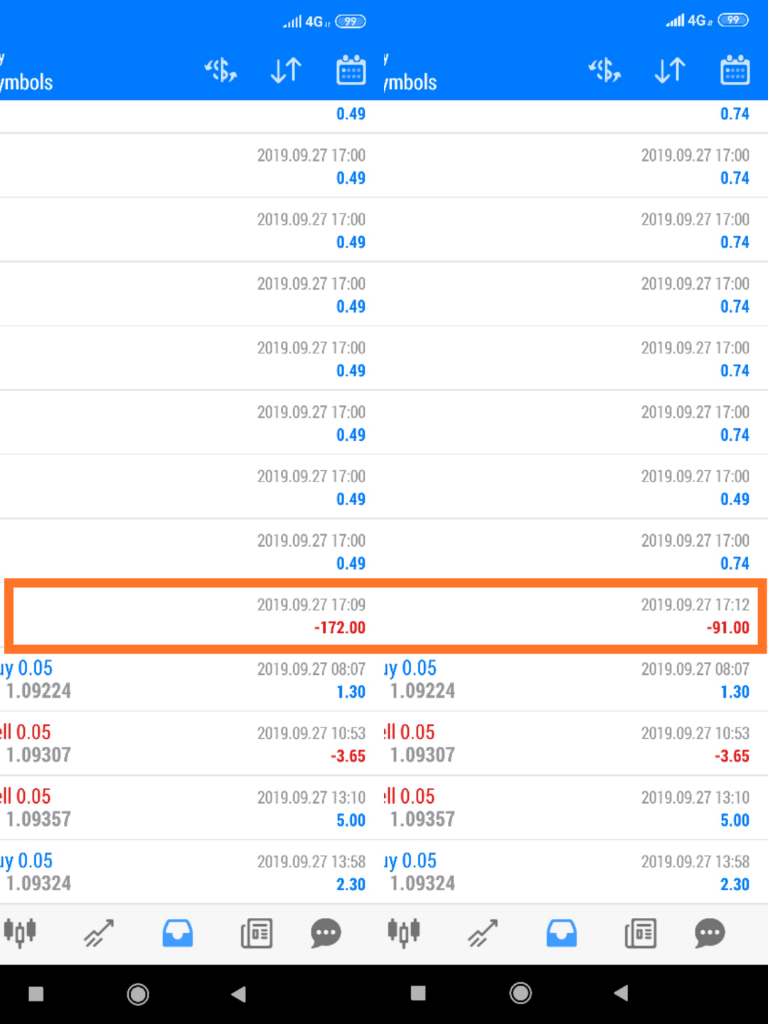This screenshot has width=768, height=1024.
Task: Tap Android recent-apps square below the -91.00 screen
Action: click(418, 994)
